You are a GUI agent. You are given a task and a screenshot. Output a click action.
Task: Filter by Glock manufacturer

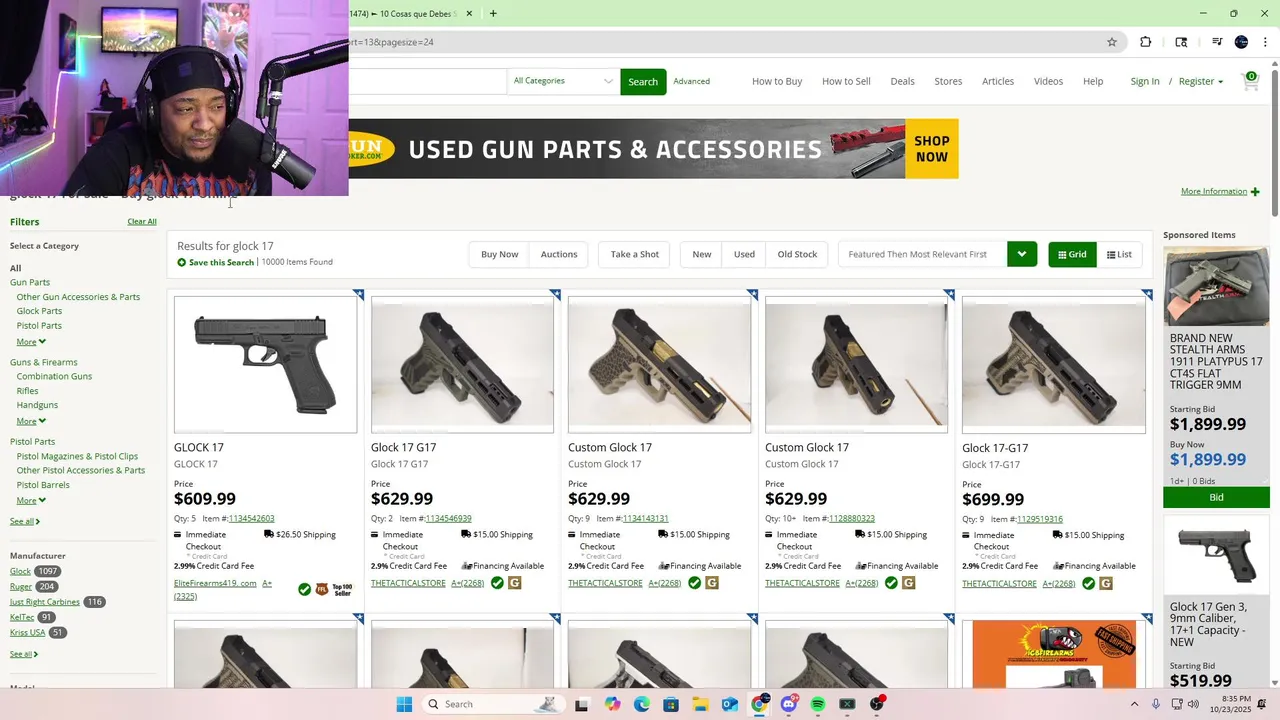(20, 571)
